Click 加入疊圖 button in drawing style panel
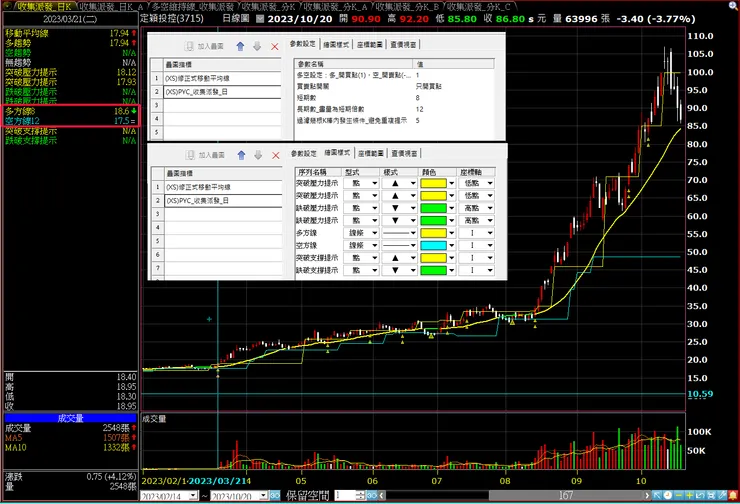This screenshot has width=740, height=504. pos(205,155)
